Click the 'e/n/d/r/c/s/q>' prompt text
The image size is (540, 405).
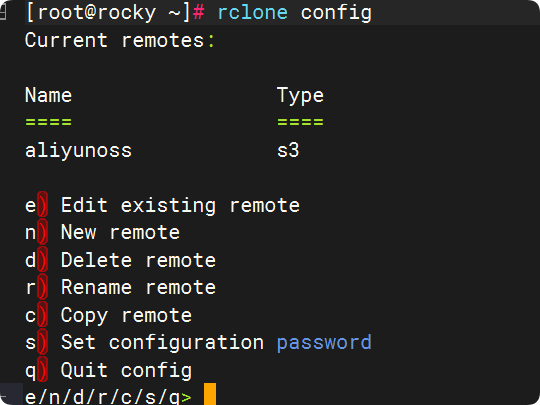pos(108,397)
